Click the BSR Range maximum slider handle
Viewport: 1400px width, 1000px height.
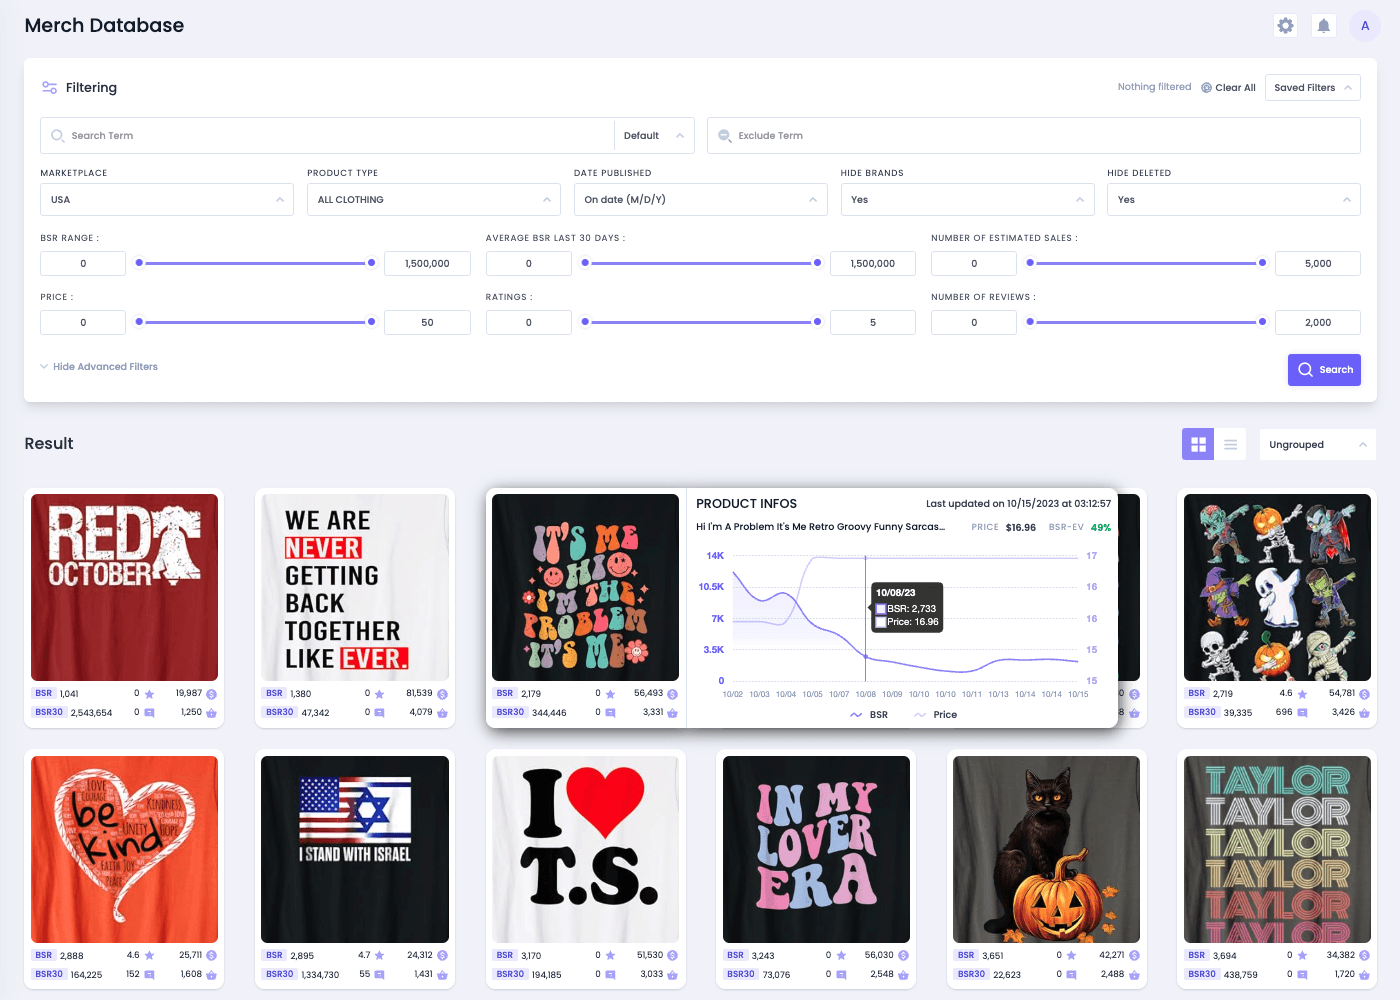pos(372,263)
